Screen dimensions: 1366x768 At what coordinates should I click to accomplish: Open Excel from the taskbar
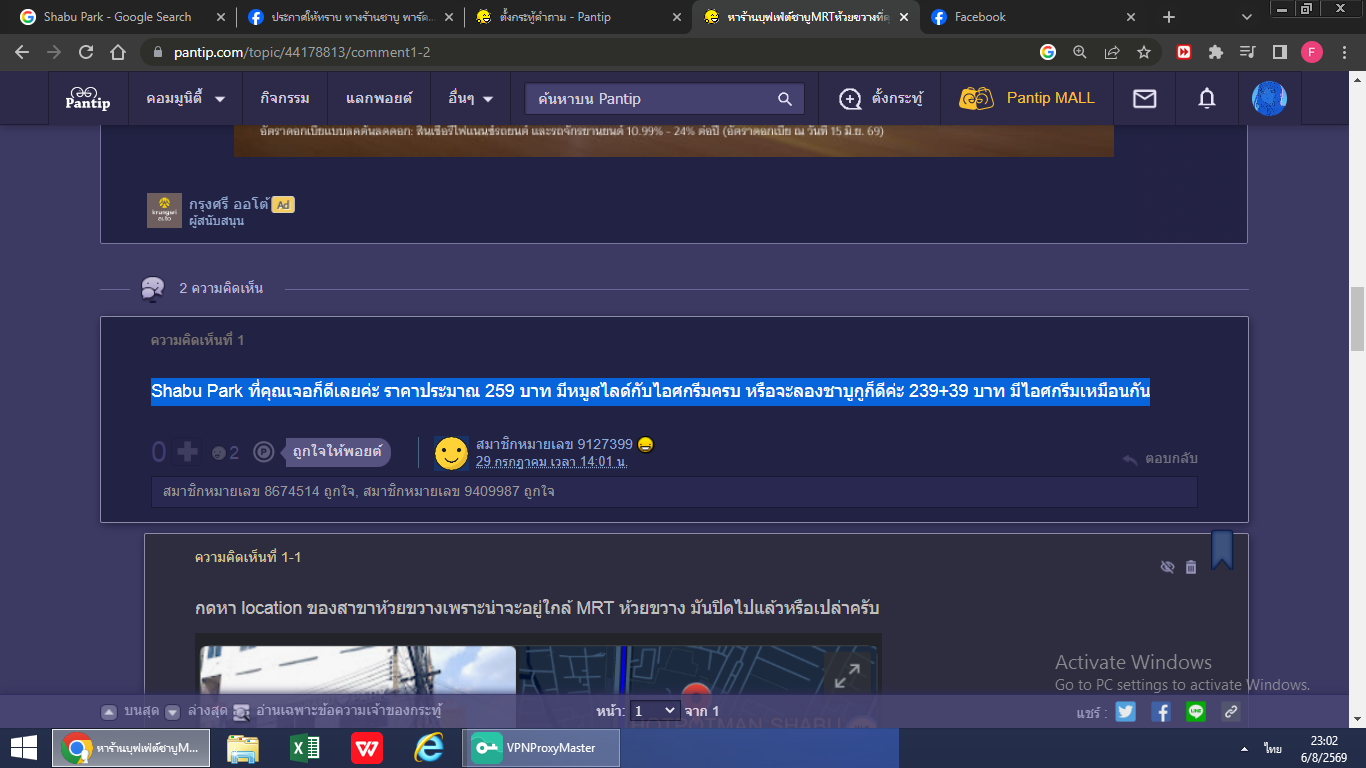[304, 748]
